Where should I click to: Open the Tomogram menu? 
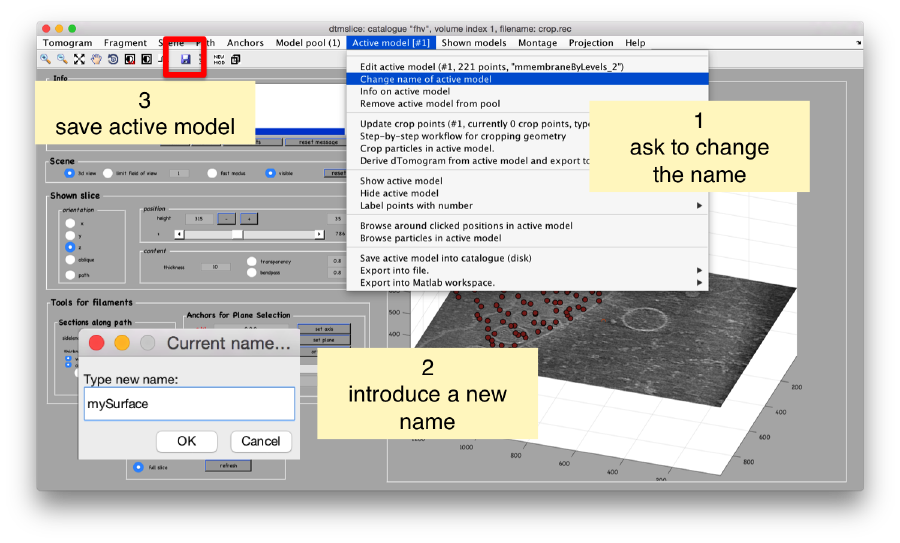(67, 43)
